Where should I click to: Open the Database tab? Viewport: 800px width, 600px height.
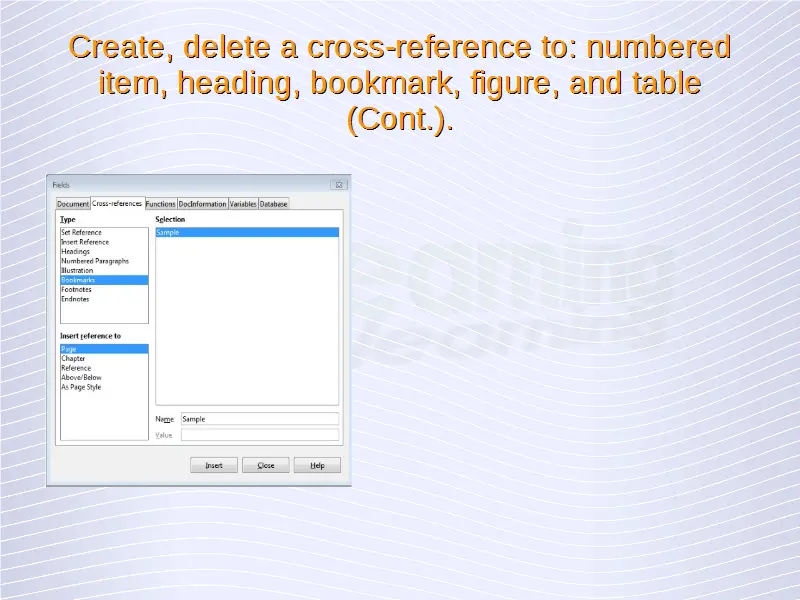[274, 204]
